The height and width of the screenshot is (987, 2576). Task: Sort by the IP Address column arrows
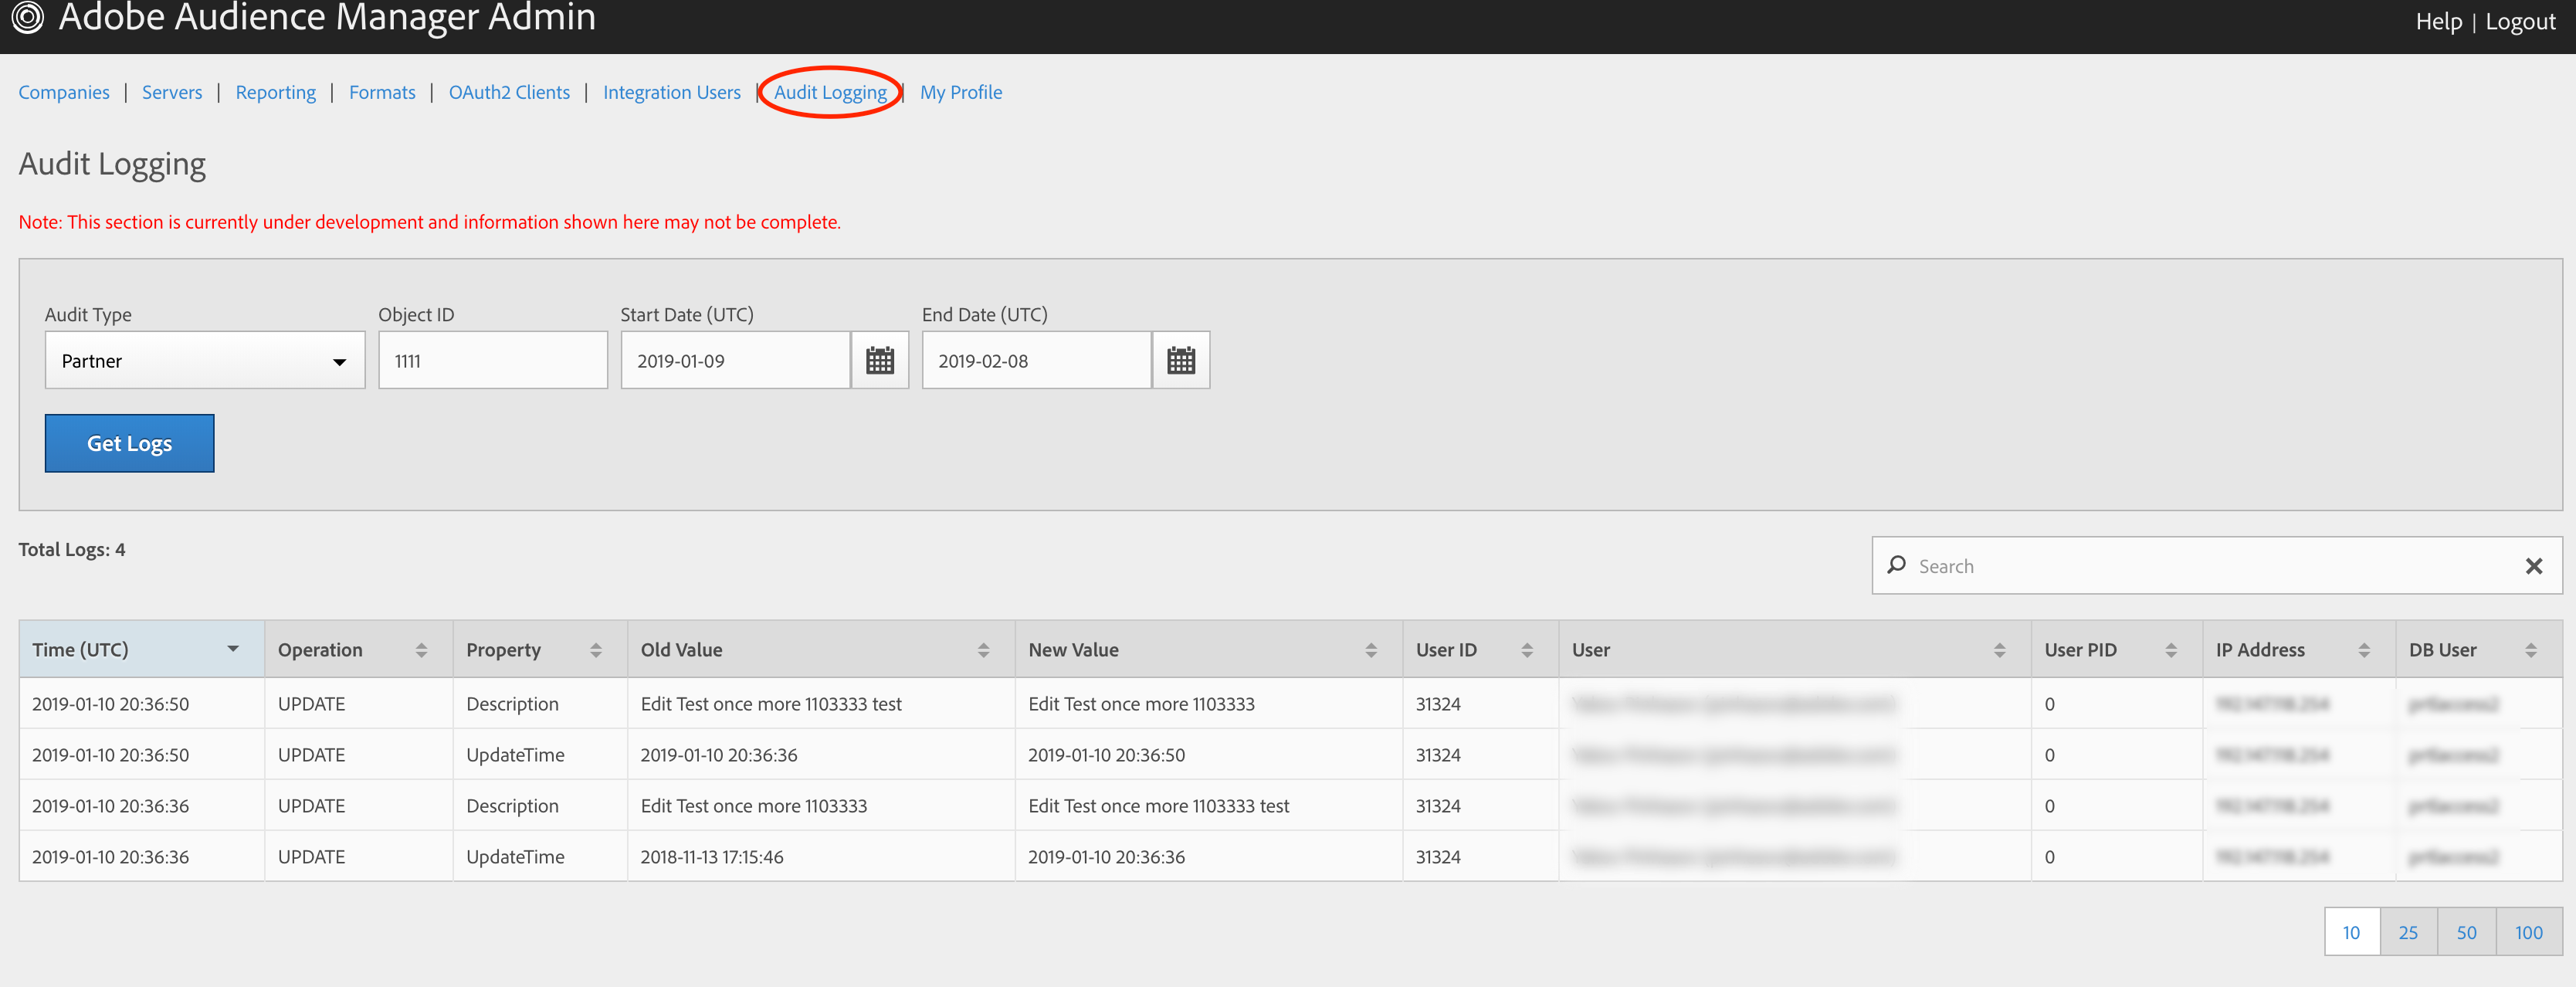click(2363, 650)
